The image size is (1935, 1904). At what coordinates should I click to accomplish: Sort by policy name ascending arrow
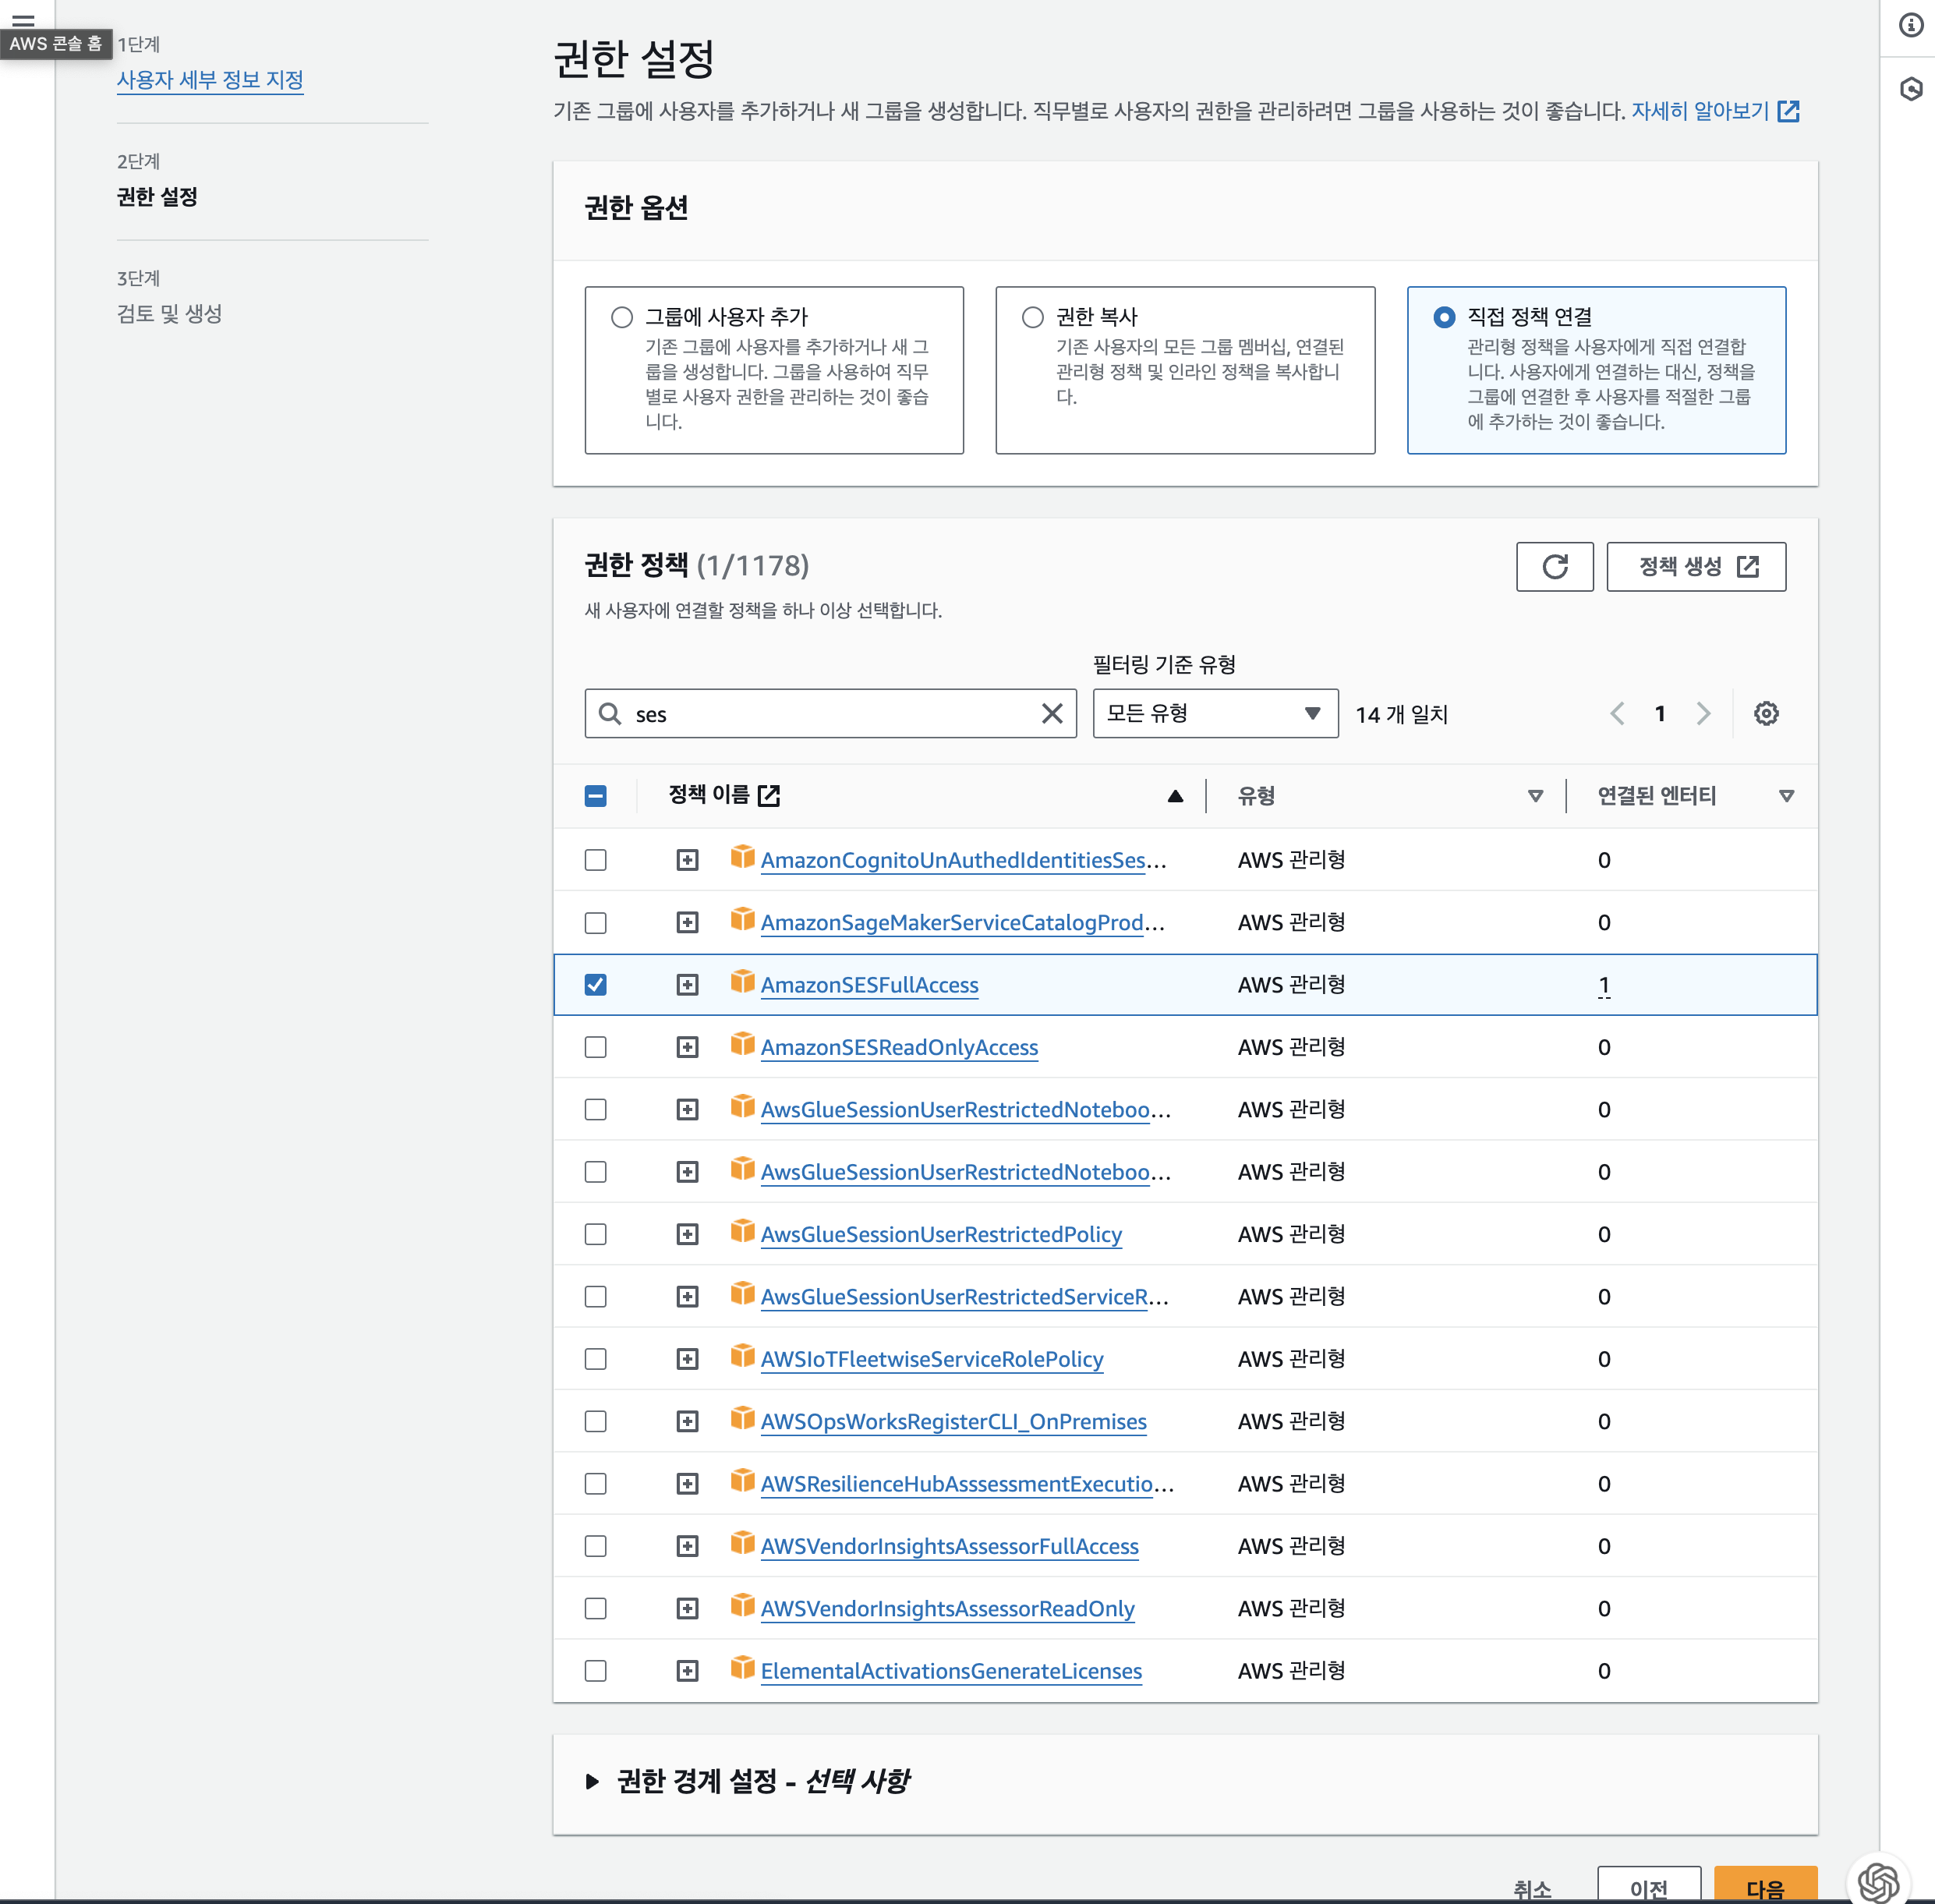pyautogui.click(x=1175, y=796)
